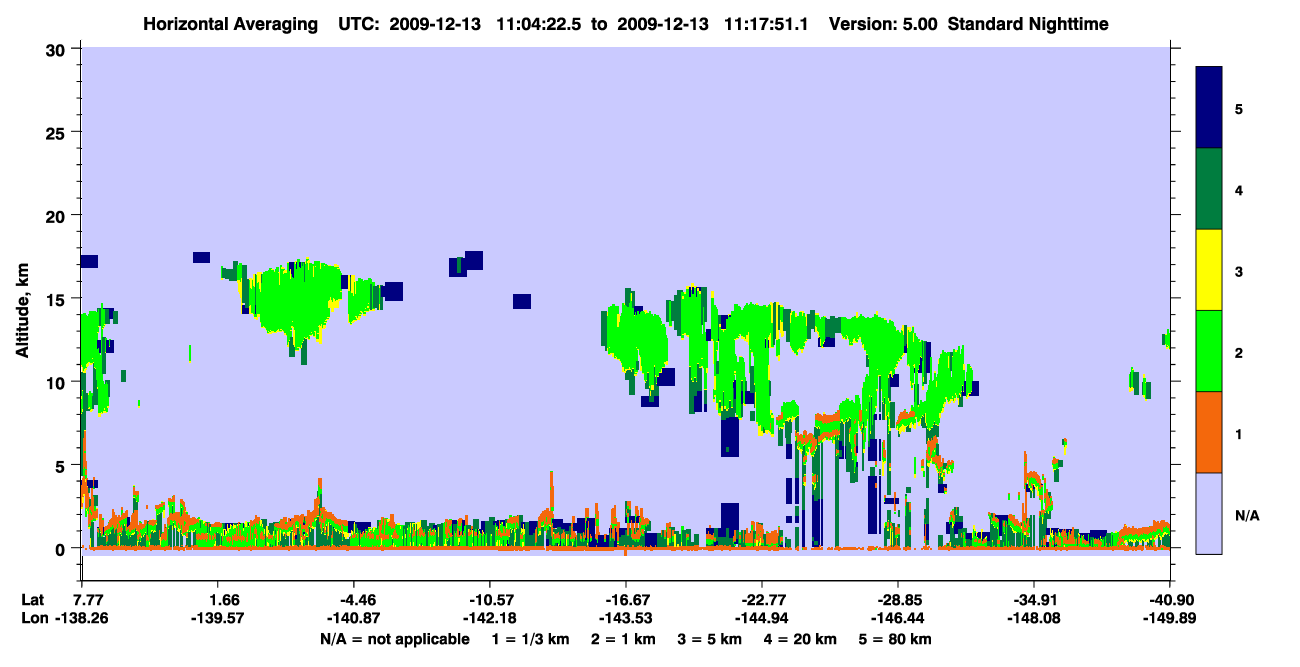Click the dark green level 4 legend swatch
The width and height of the screenshot is (1300, 667).
coord(1209,189)
